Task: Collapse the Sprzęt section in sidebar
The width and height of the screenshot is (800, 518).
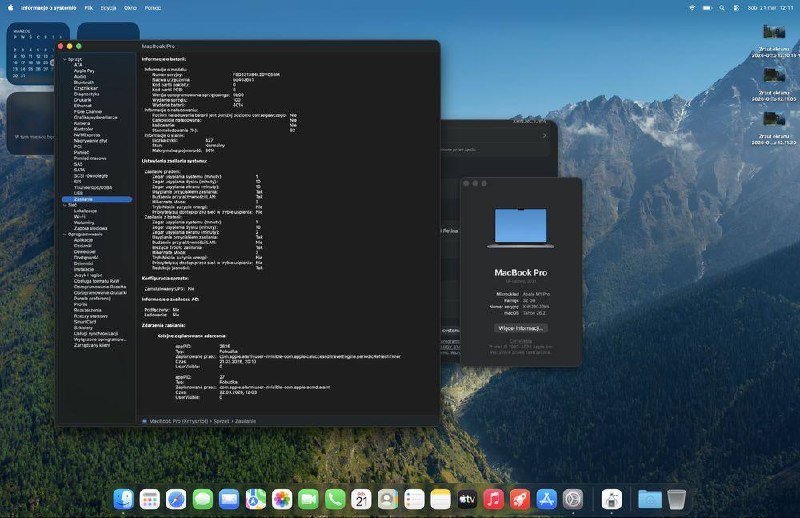Action: 65,59
